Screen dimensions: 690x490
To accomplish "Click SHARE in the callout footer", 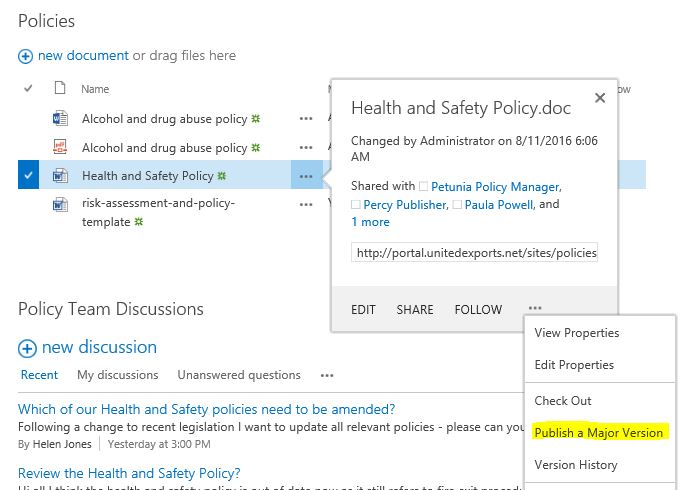I will [x=415, y=310].
